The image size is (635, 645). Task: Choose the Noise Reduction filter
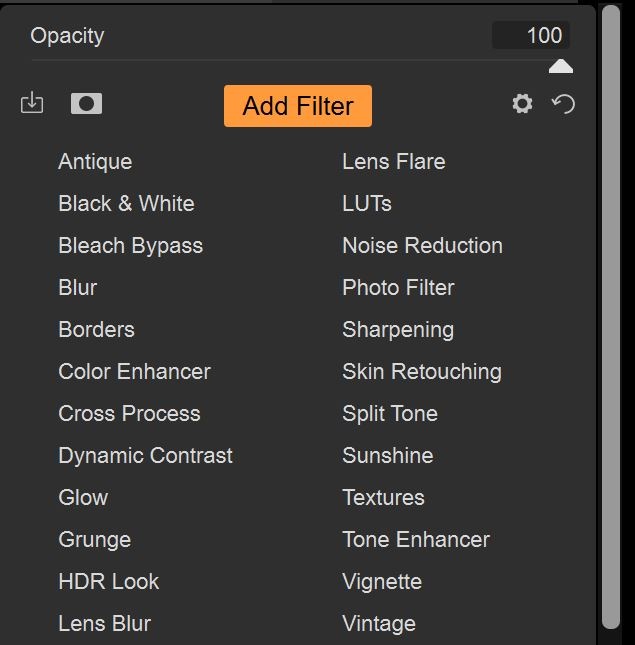[422, 246]
